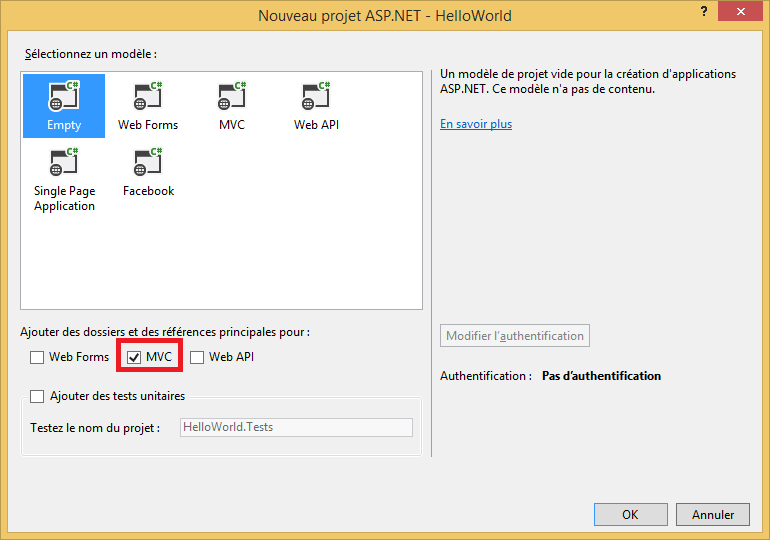Uncheck the MVC references checkbox
Screen dimensions: 770x540
pyautogui.click(x=134, y=357)
